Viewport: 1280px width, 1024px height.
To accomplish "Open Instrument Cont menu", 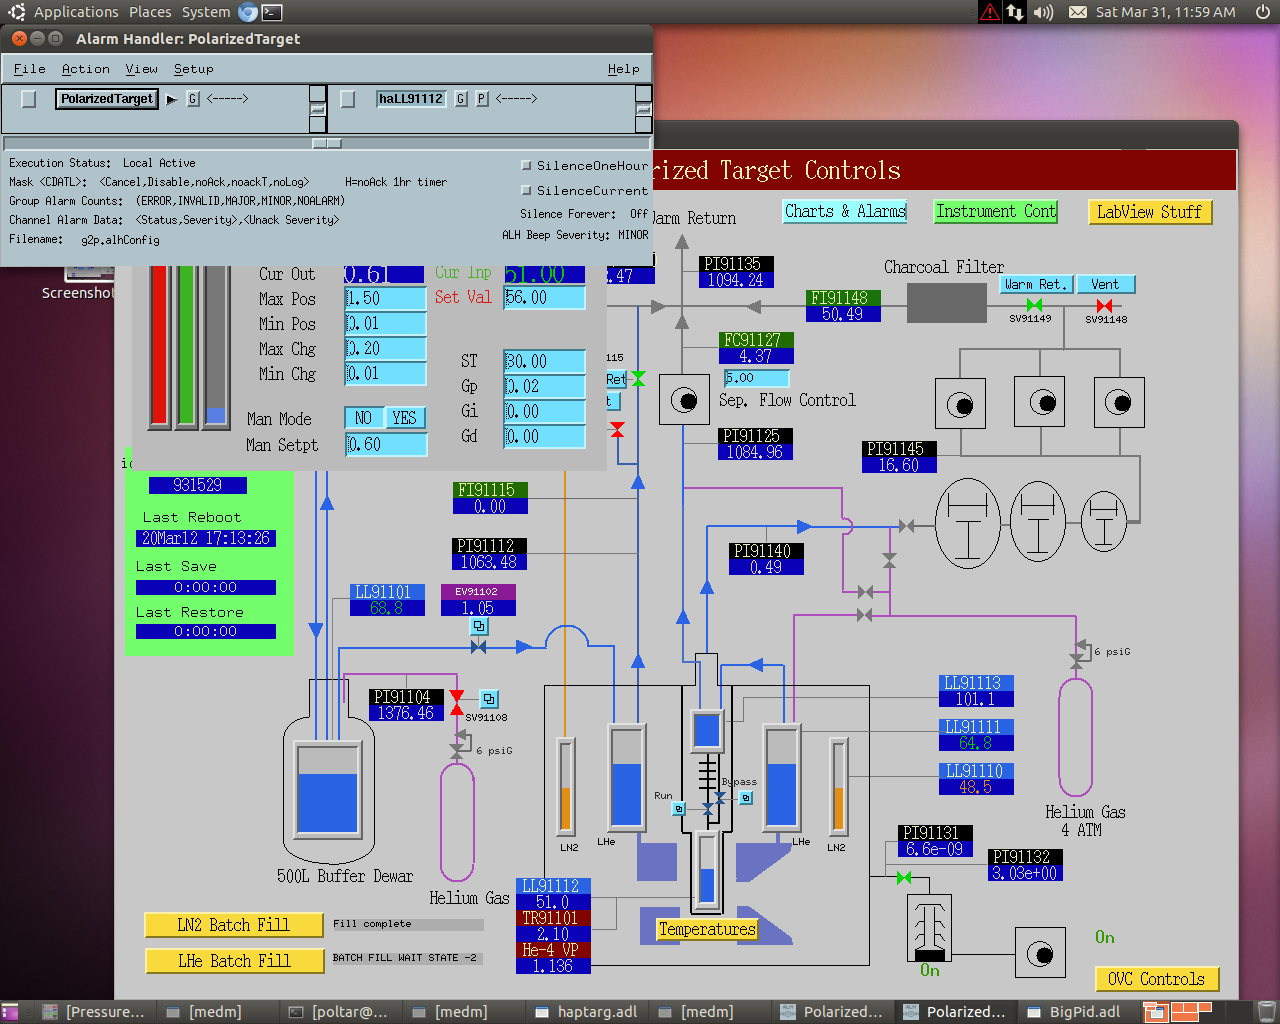I will coord(996,211).
